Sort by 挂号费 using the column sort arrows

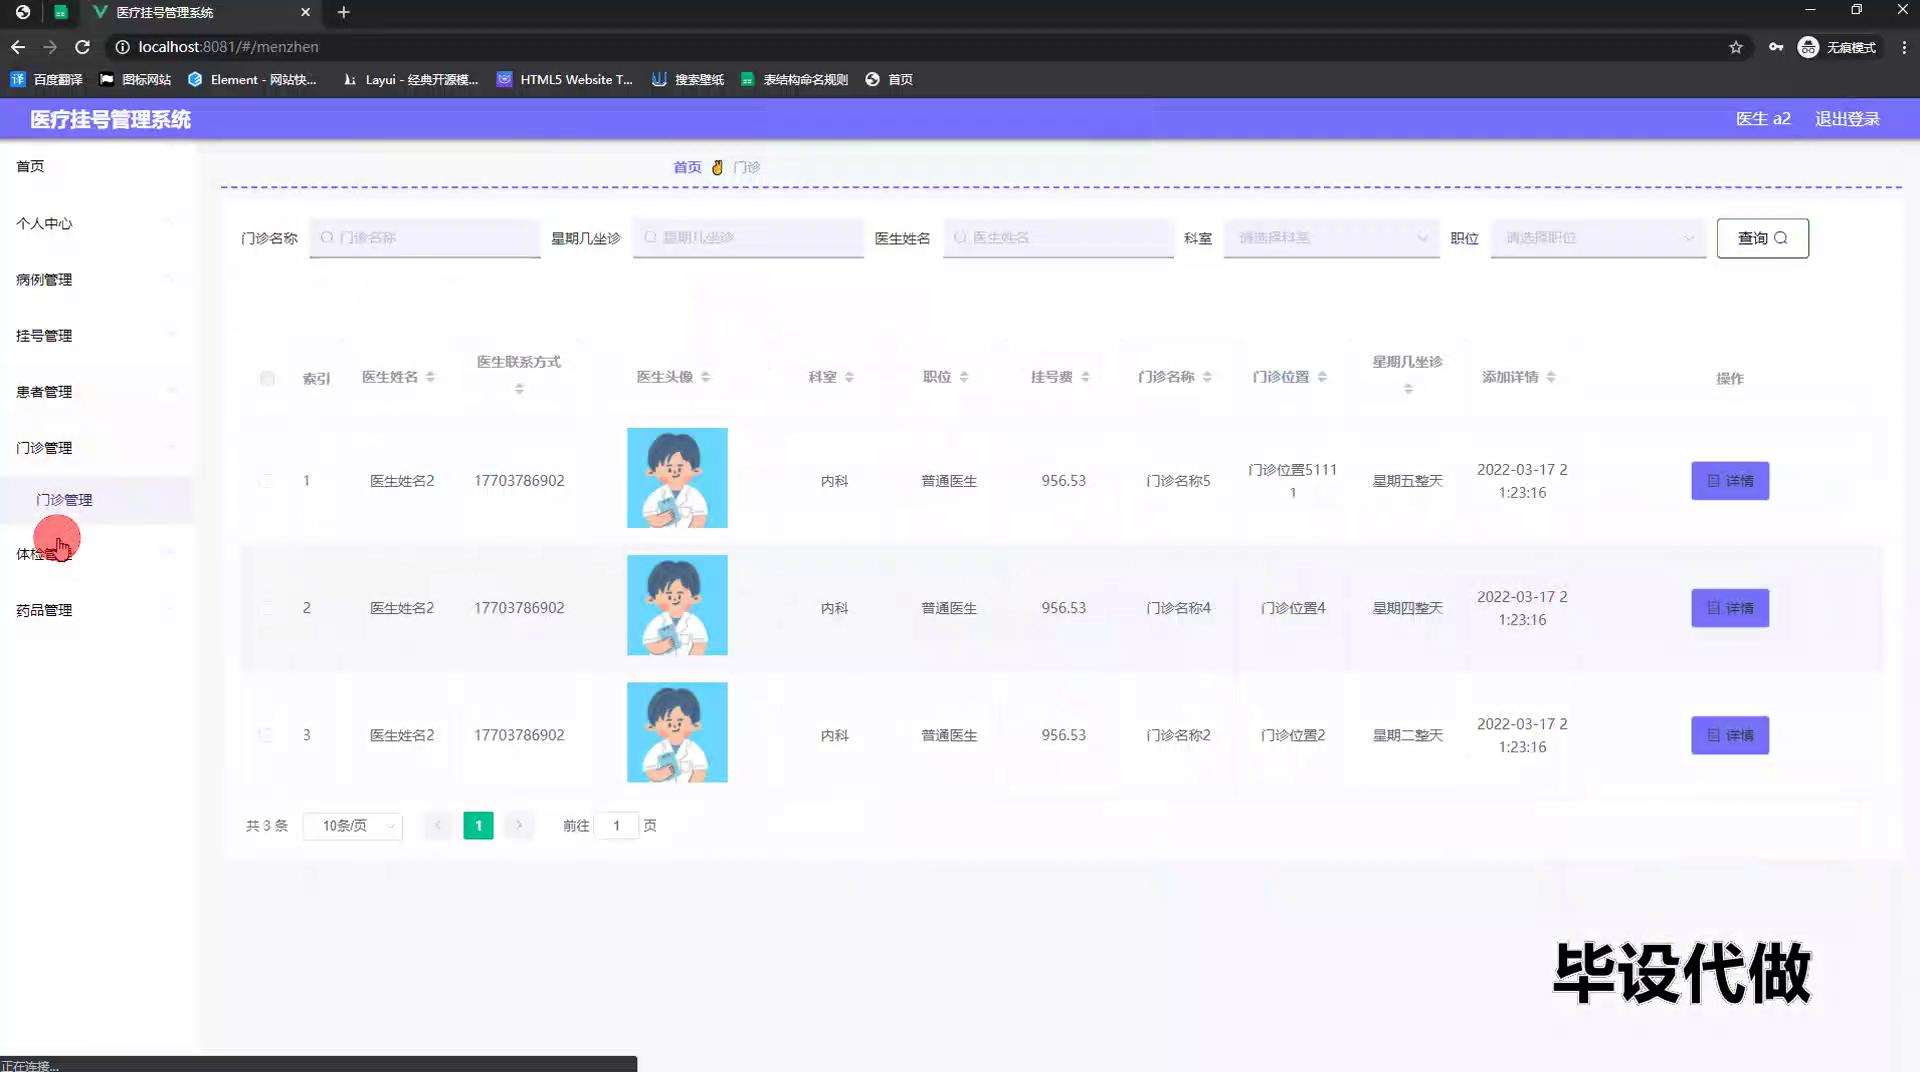(1085, 377)
